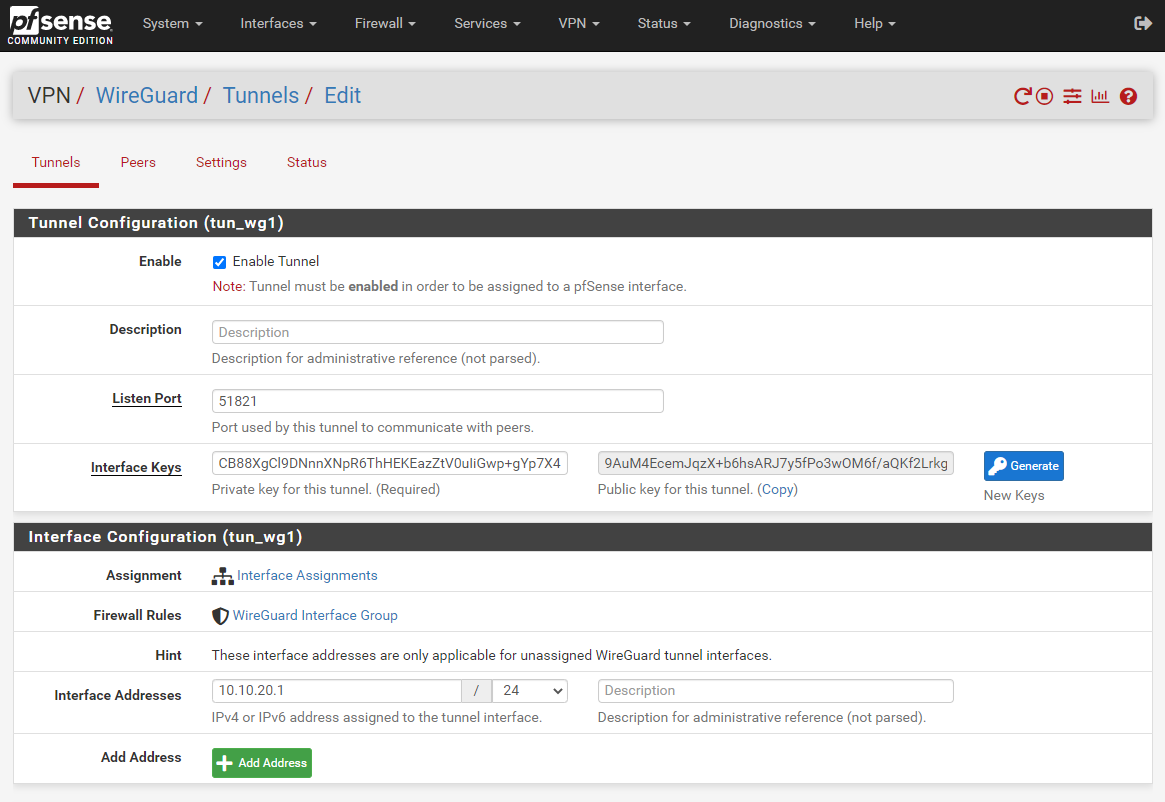Image resolution: width=1165 pixels, height=802 pixels.
Task: Expand the Firewall menu
Action: [385, 23]
